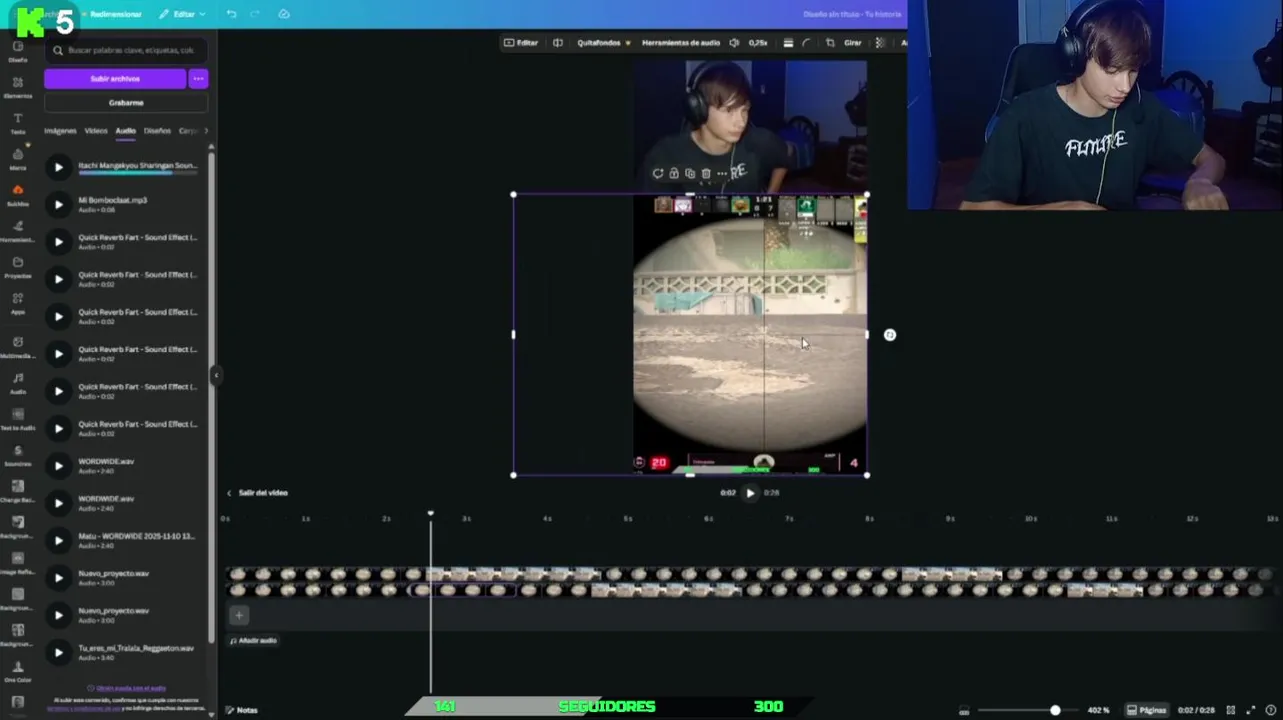Open the Multimedia sidebar panel
The height and width of the screenshot is (720, 1283).
[x=17, y=346]
